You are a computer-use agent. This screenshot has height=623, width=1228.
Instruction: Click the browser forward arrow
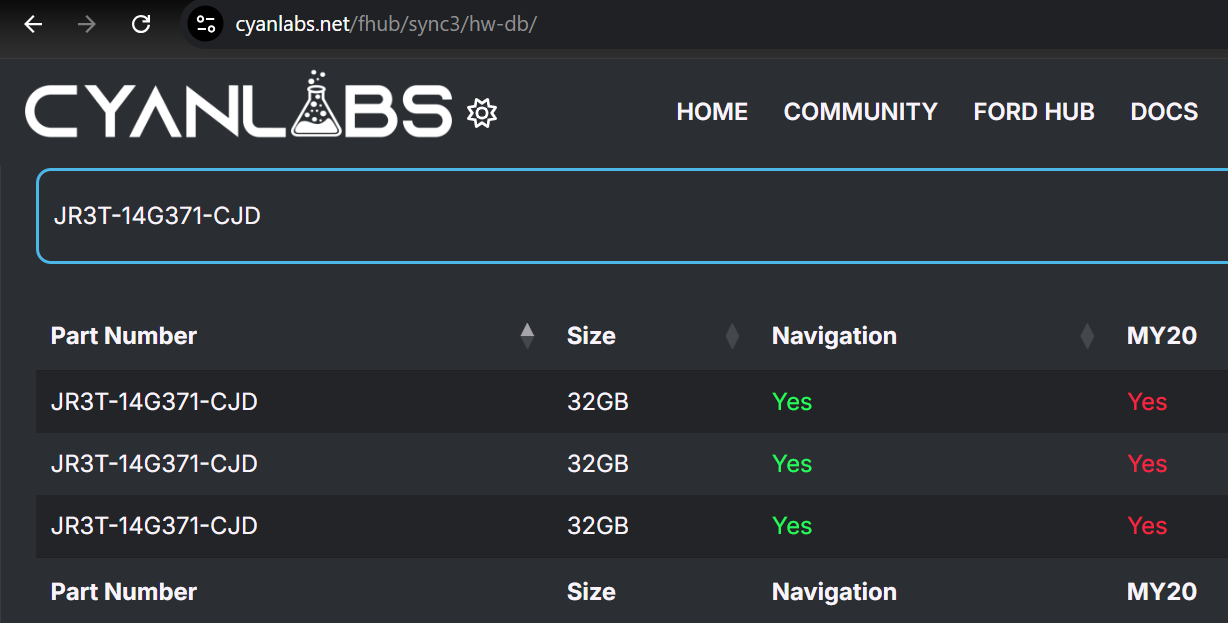87,24
